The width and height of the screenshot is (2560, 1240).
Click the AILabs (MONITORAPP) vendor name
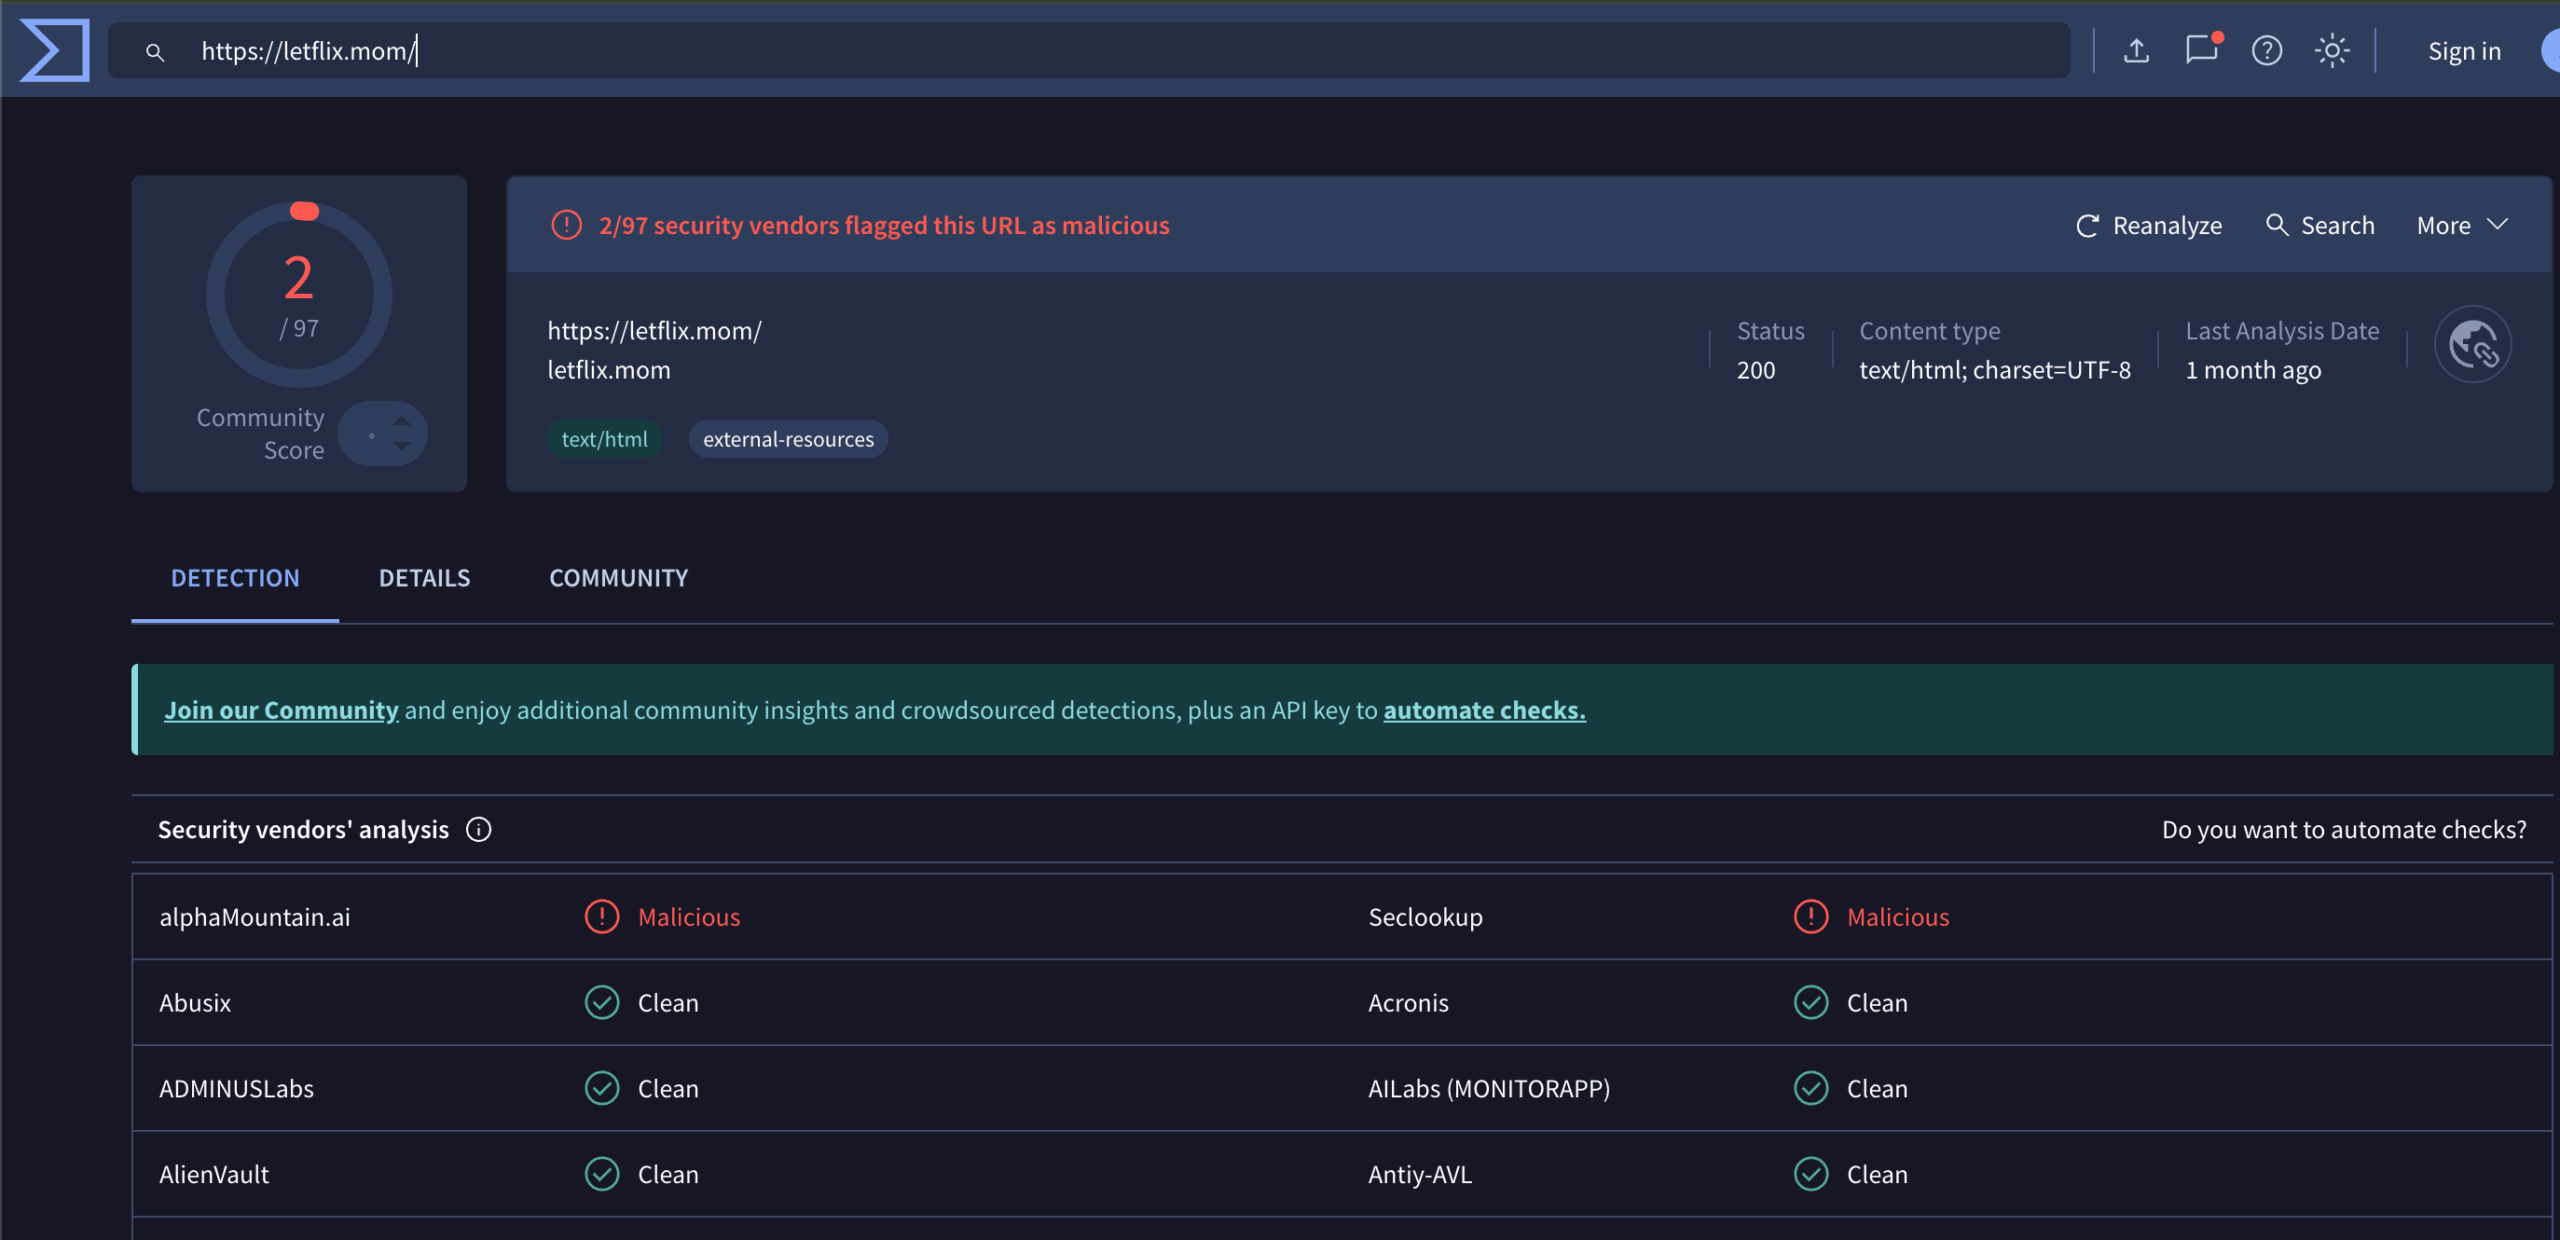[x=1489, y=1089]
